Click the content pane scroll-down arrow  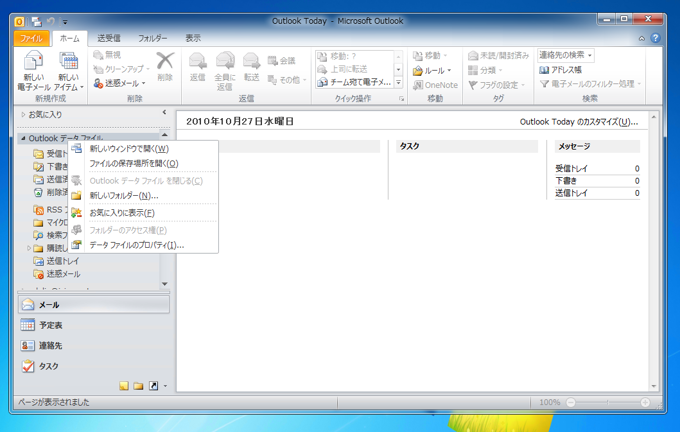(654, 386)
